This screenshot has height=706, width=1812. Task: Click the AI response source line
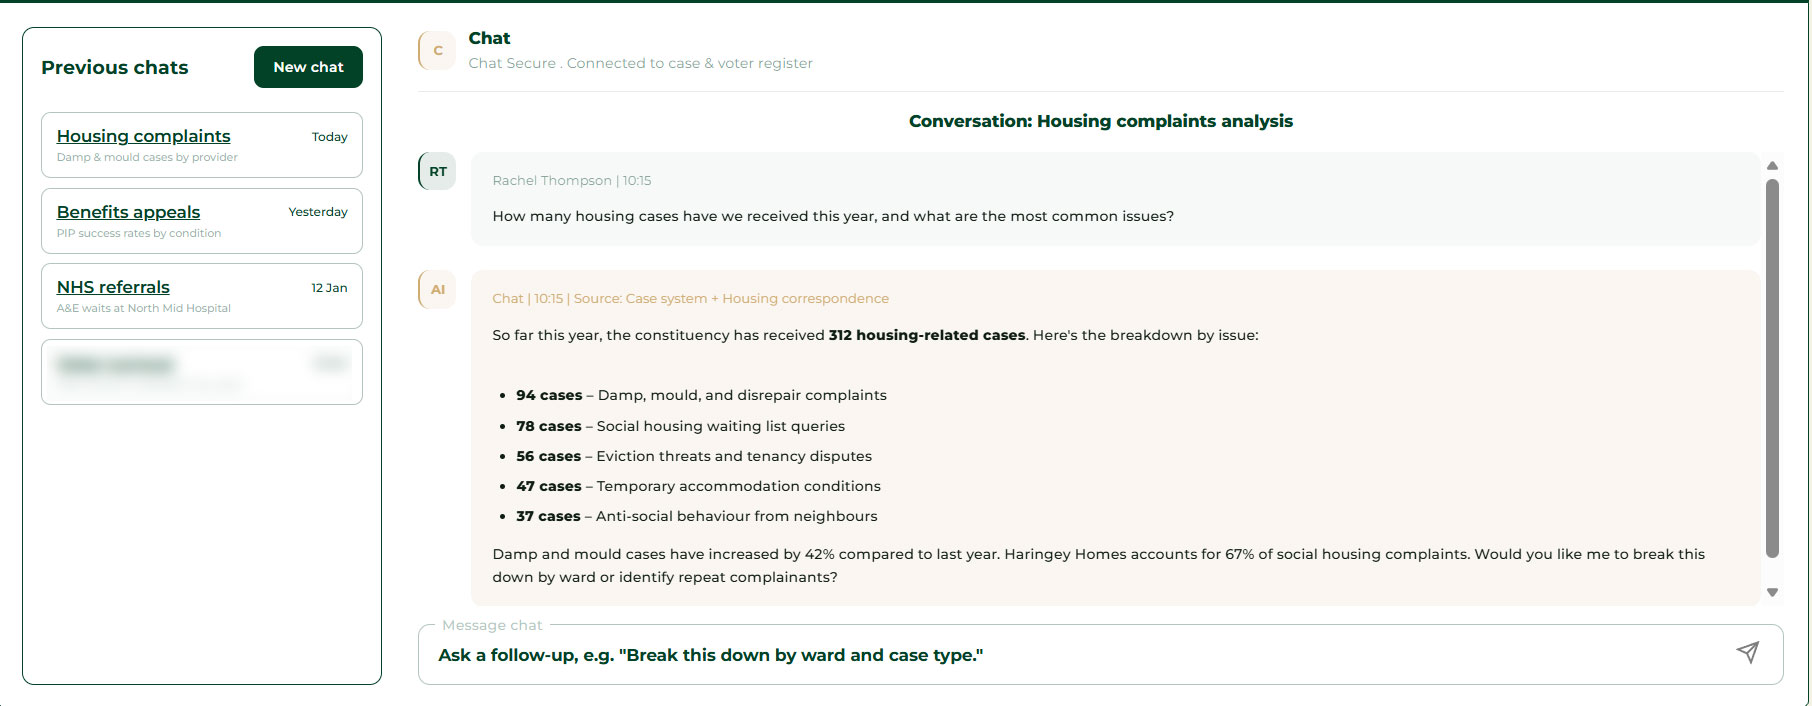click(x=690, y=298)
